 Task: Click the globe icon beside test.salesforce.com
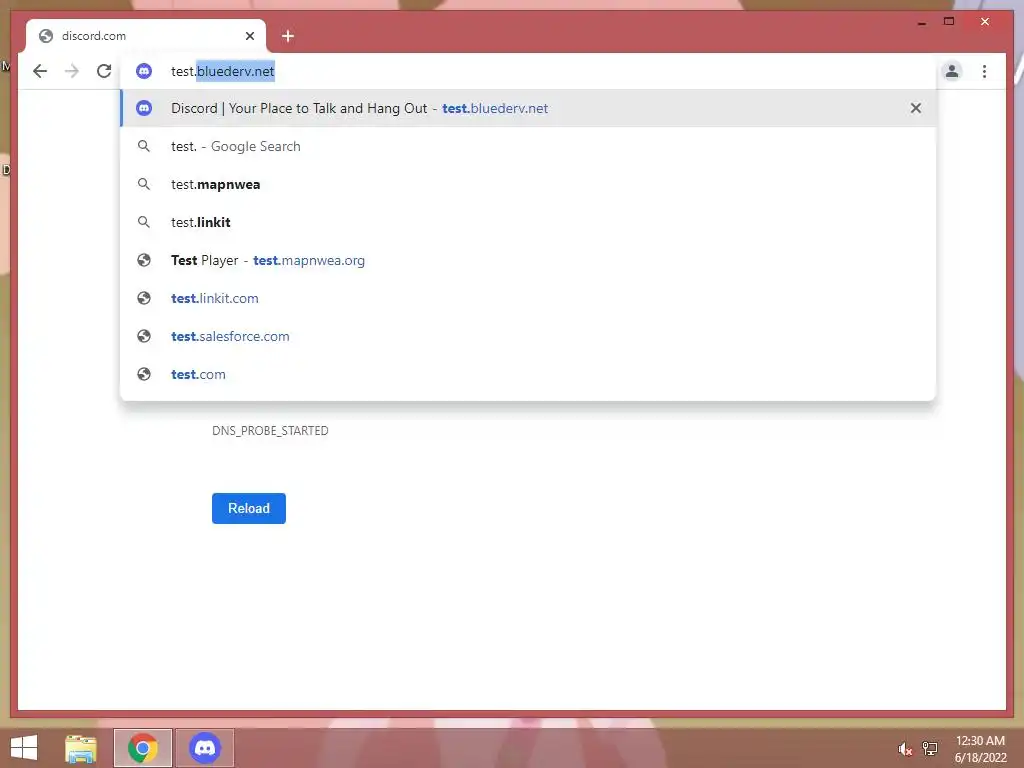click(x=144, y=336)
